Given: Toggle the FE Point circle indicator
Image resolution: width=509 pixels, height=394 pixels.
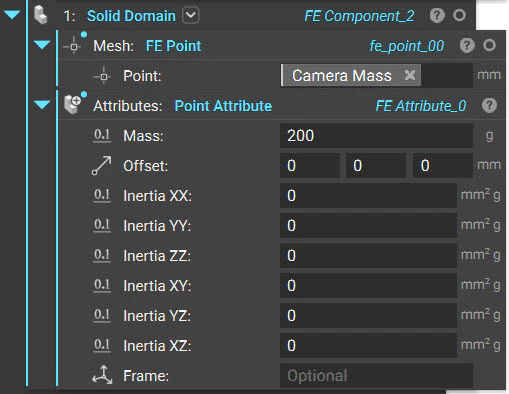Looking at the screenshot, I should point(489,45).
